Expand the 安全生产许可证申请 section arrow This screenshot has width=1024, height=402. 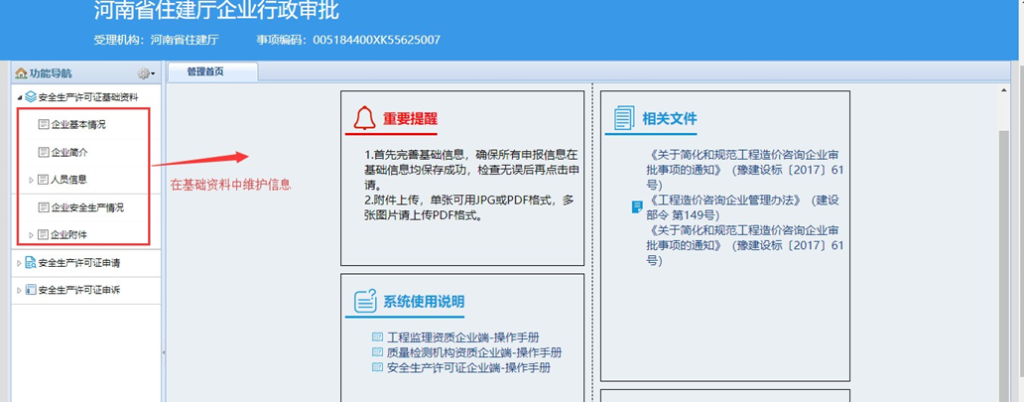point(19,264)
